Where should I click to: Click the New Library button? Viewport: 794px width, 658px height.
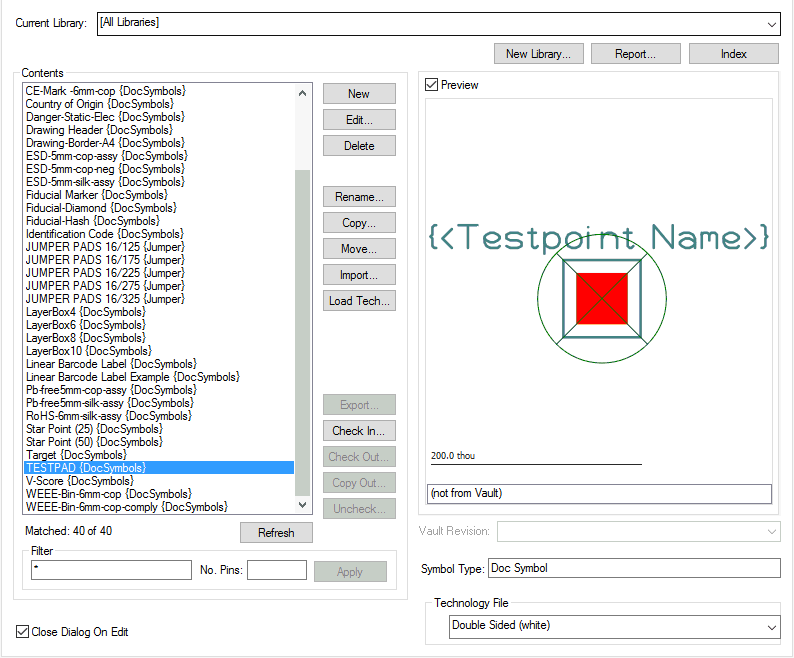pos(538,54)
